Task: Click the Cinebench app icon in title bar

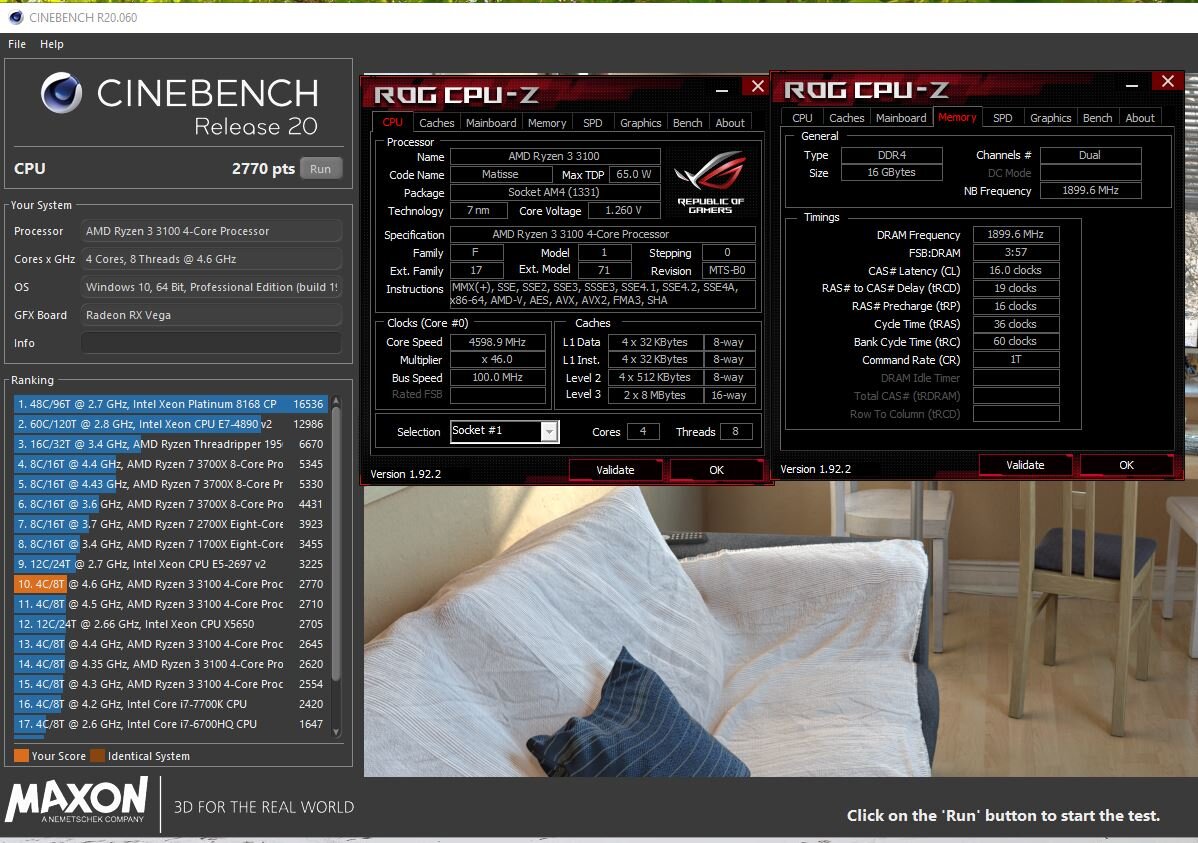Action: point(15,17)
